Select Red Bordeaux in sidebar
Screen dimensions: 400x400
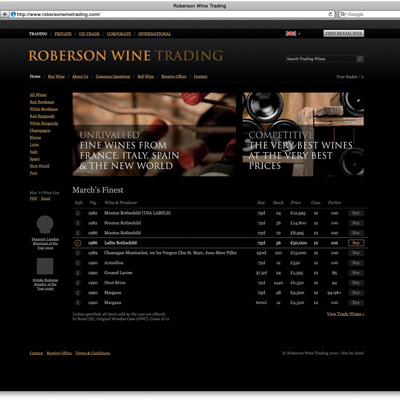click(42, 102)
